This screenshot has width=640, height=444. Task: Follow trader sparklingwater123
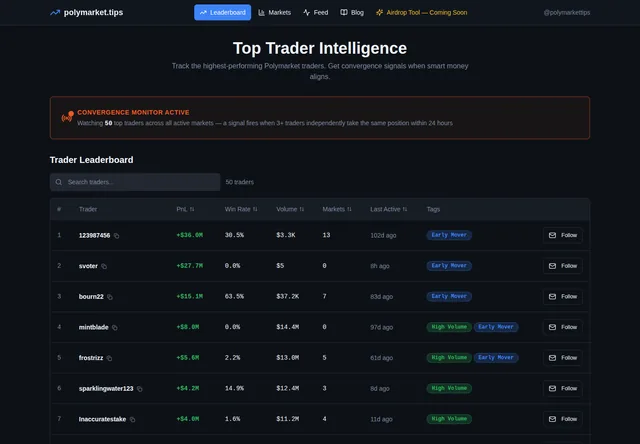[563, 388]
